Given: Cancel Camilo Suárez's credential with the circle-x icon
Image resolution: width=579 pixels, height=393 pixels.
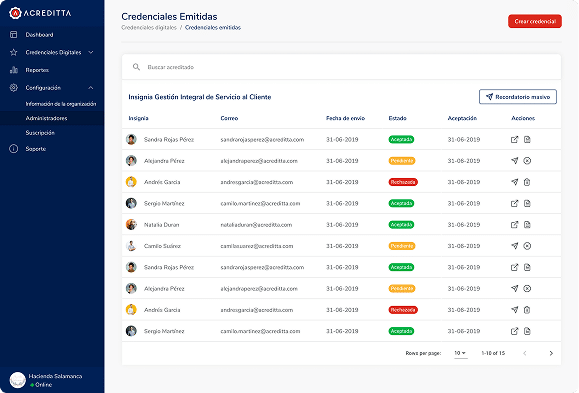Looking at the screenshot, I should 527,246.
